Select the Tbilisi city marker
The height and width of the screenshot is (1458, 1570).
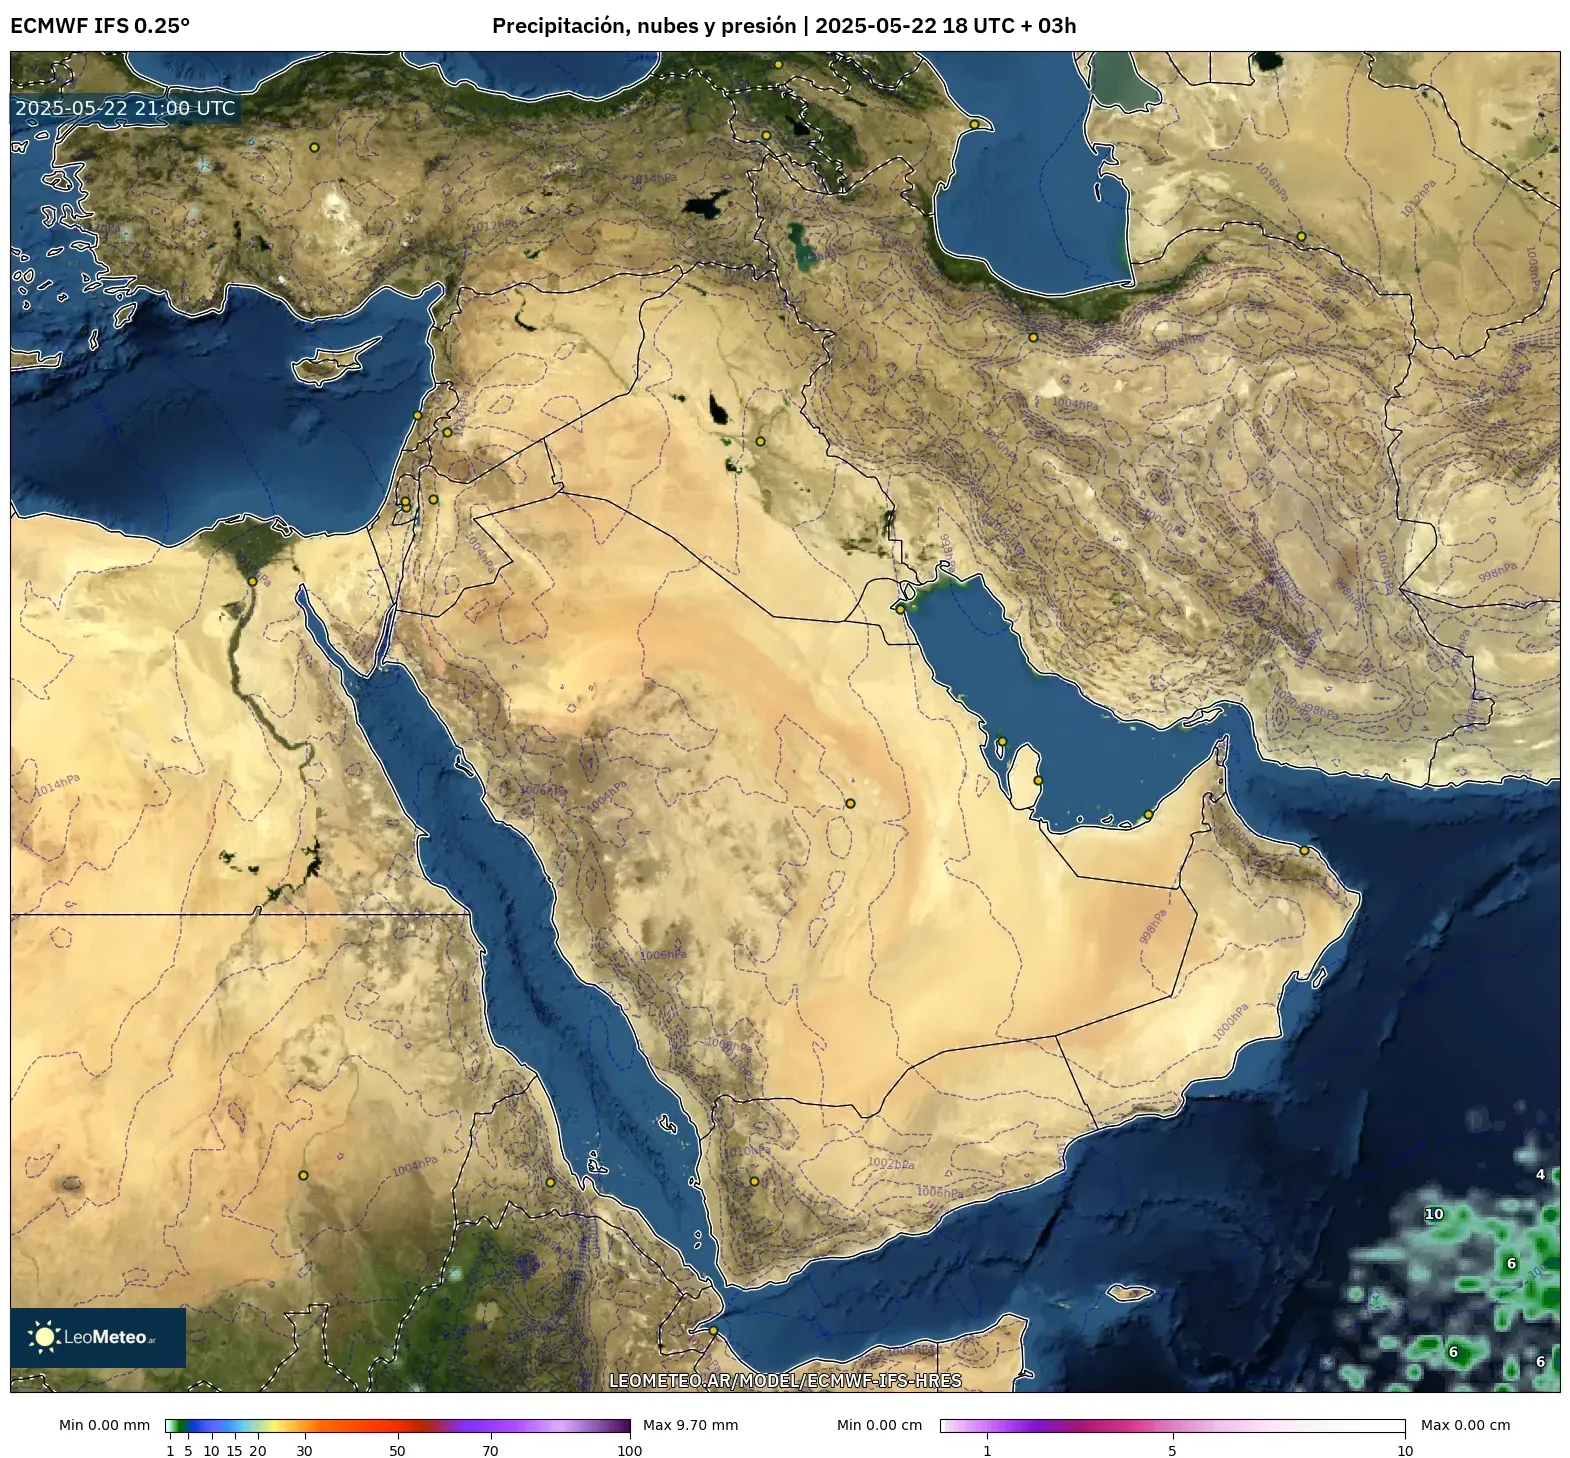(x=778, y=64)
